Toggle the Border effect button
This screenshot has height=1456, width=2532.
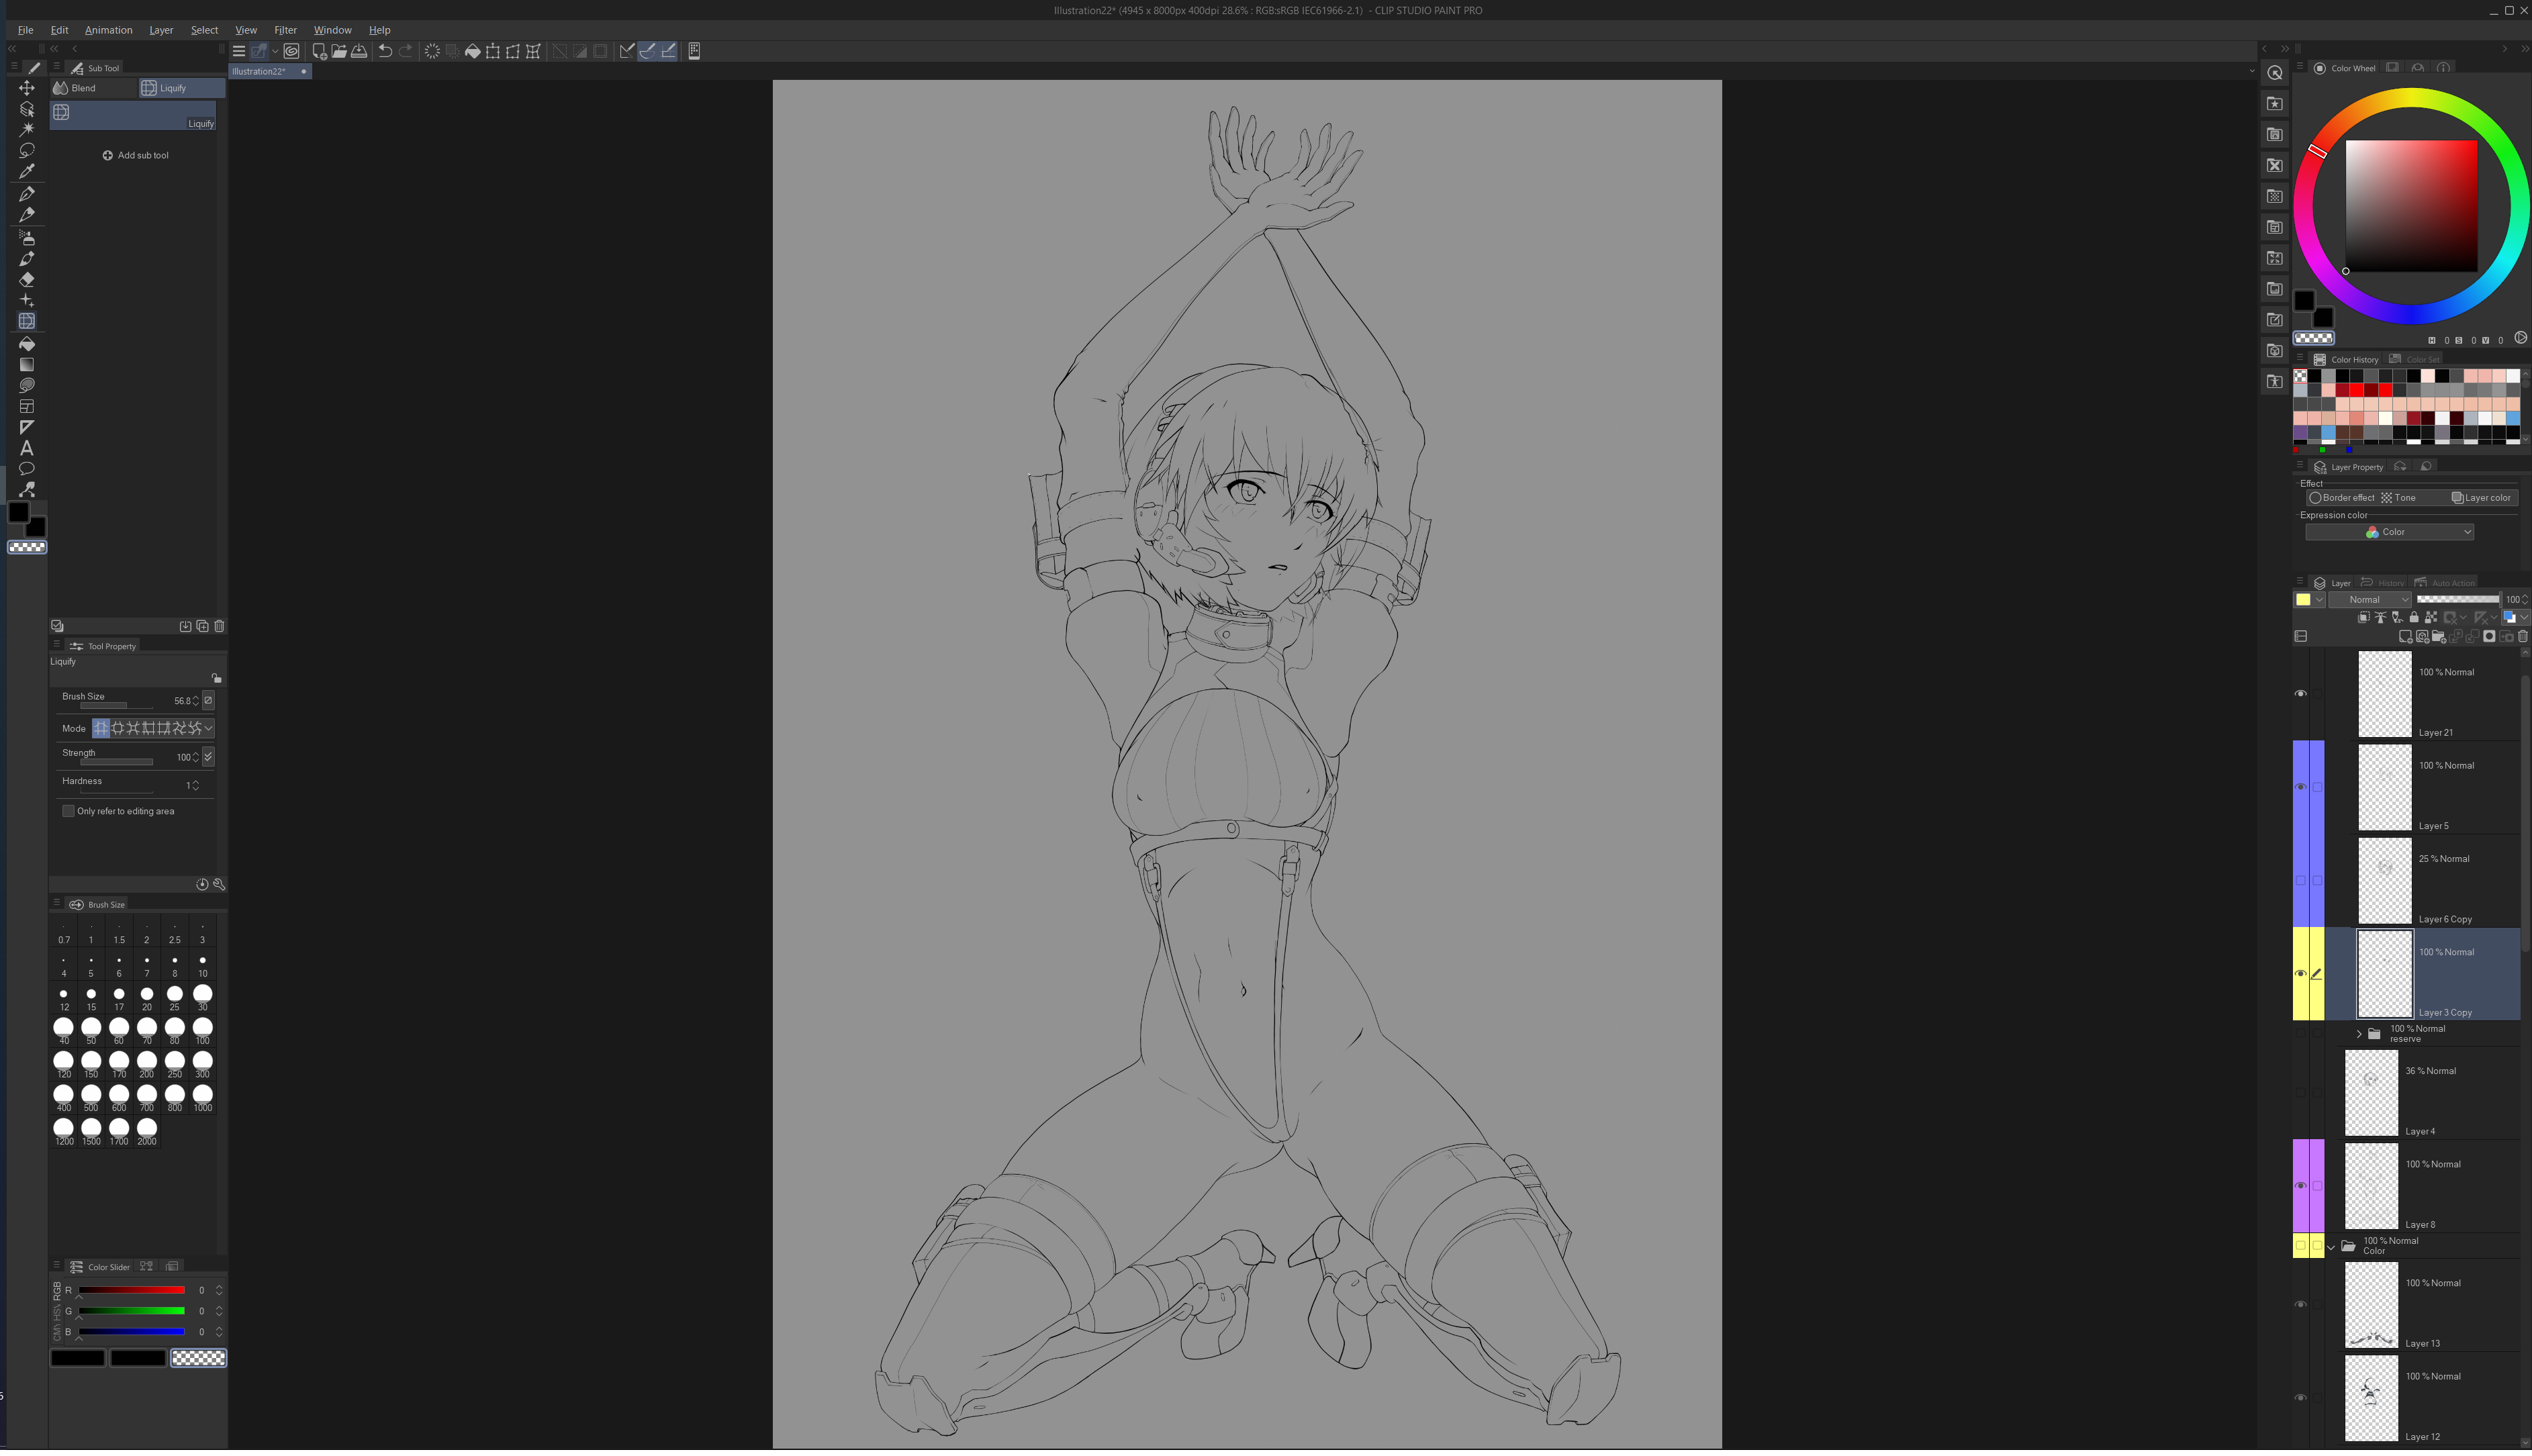click(x=2341, y=498)
